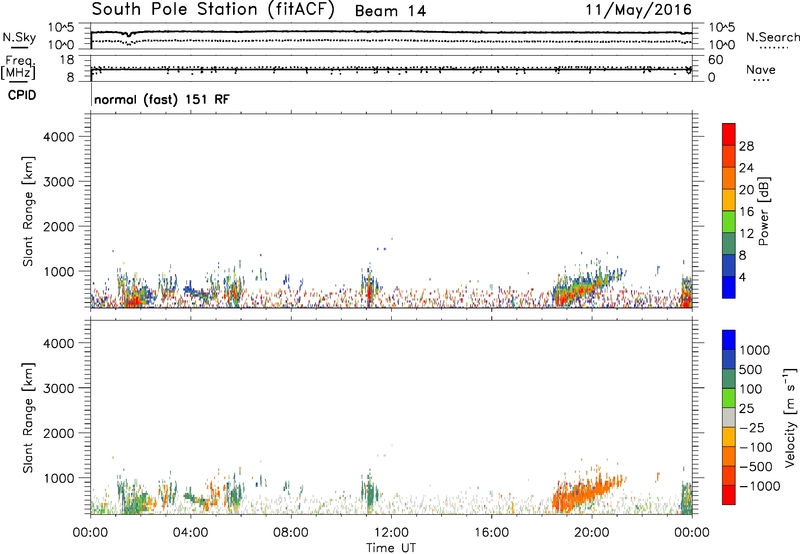Click the "Velocity [m s-1]" color bar title
Viewport: 800px width, 554px height.
[790, 417]
